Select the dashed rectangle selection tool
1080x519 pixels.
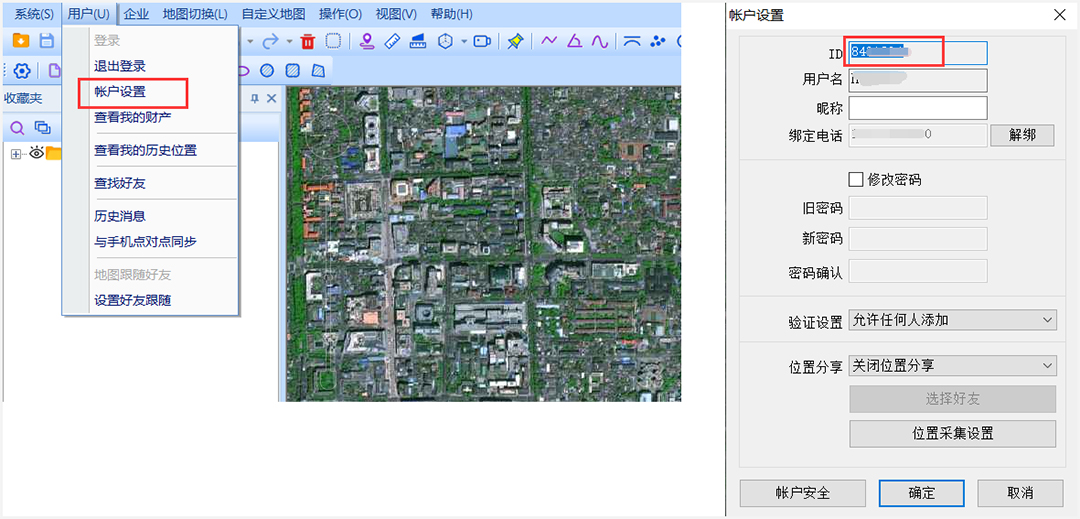pos(333,41)
